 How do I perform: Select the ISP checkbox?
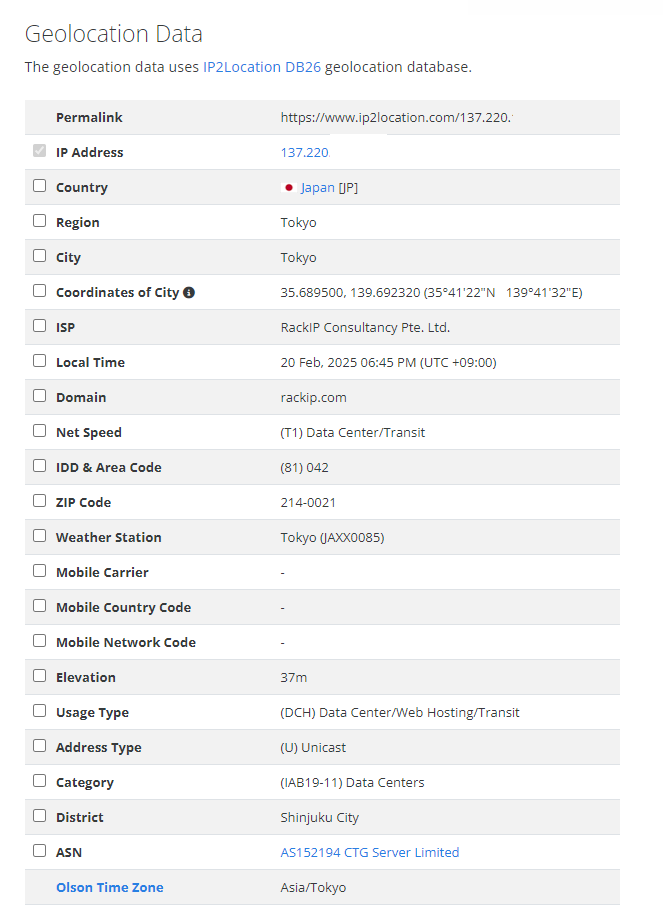(39, 326)
